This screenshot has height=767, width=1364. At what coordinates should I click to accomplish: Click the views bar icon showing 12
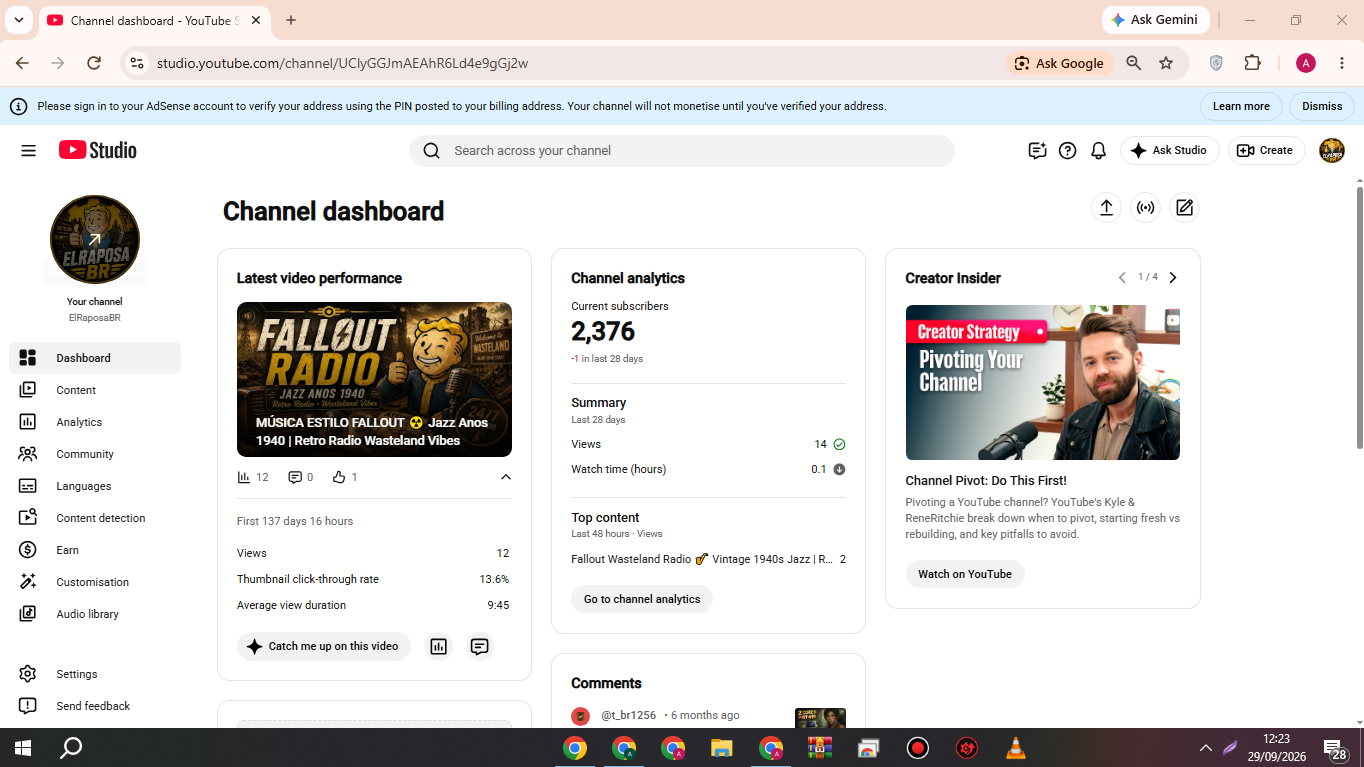coord(244,477)
